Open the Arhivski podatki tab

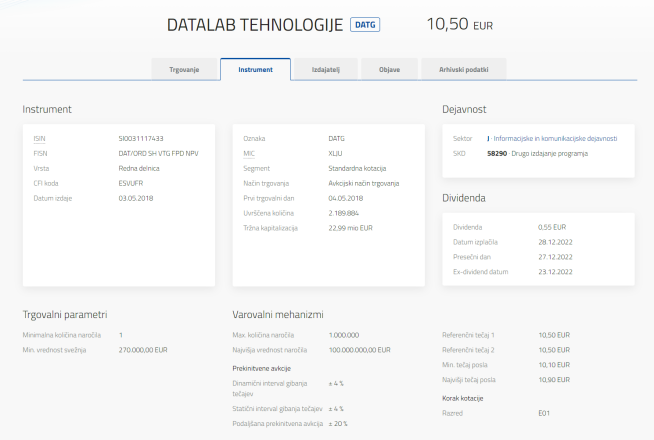[463, 69]
